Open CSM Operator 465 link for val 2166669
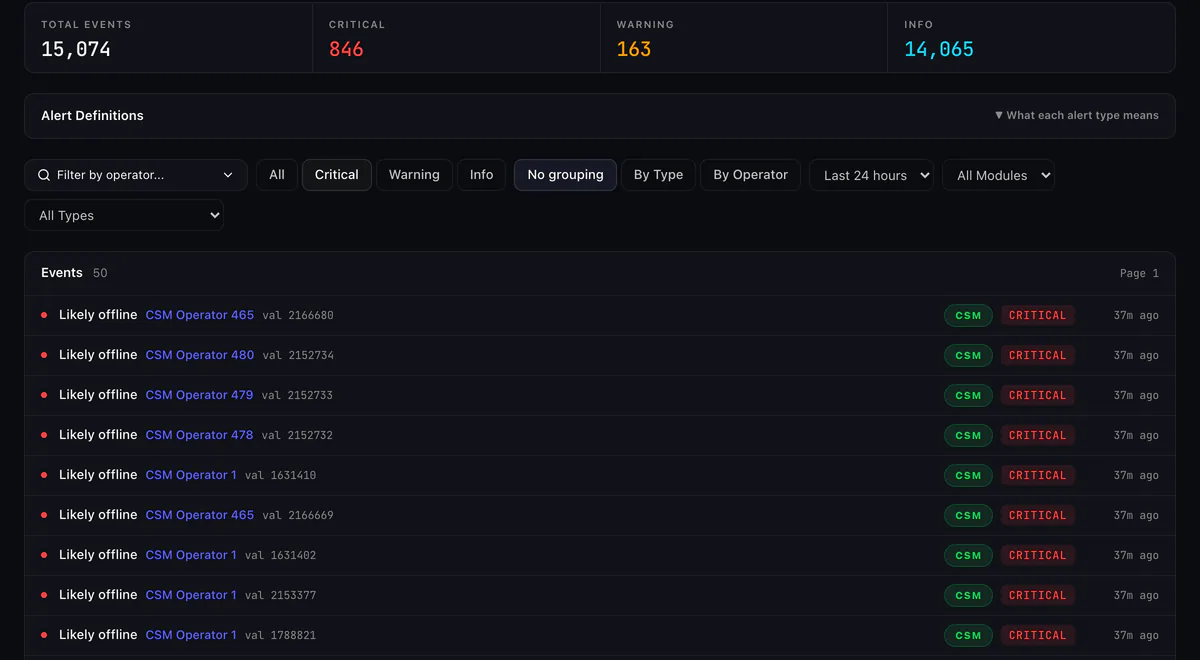Screen dimensions: 1200x660 coord(200,515)
